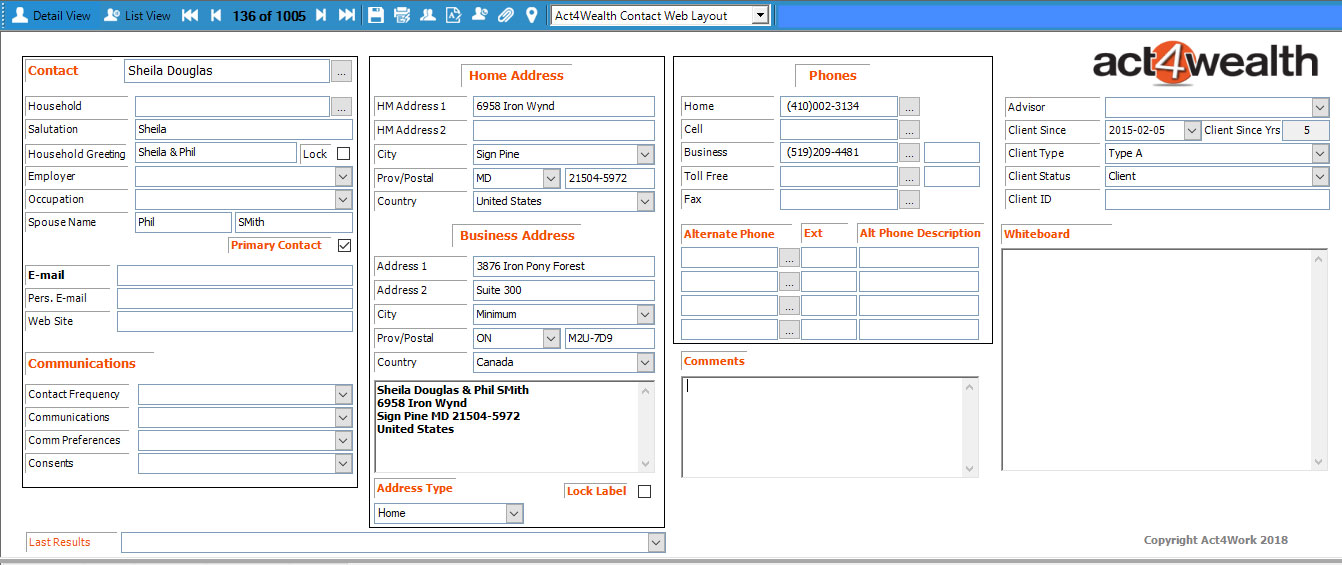Open the Contact name ellipsis button

341,71
